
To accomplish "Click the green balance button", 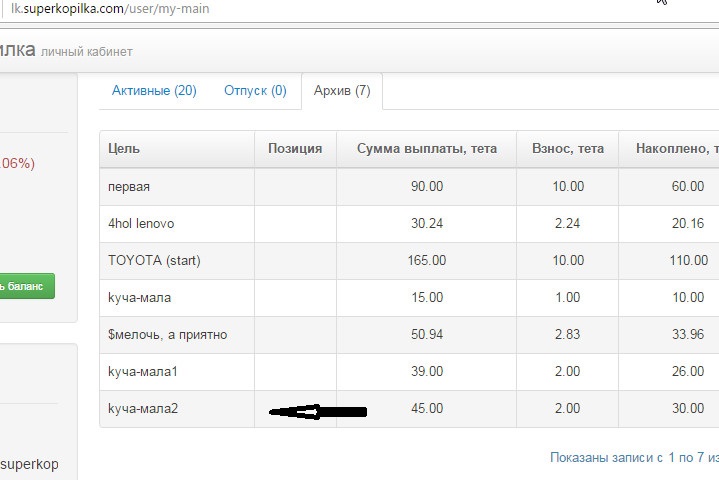I will [x=27, y=285].
